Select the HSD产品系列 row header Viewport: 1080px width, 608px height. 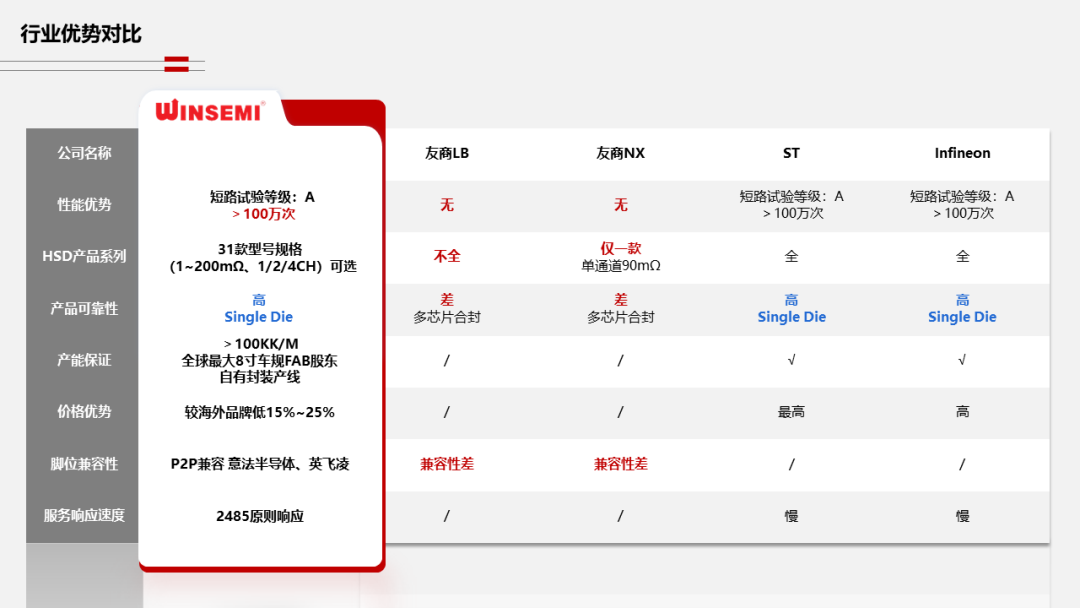pos(84,256)
